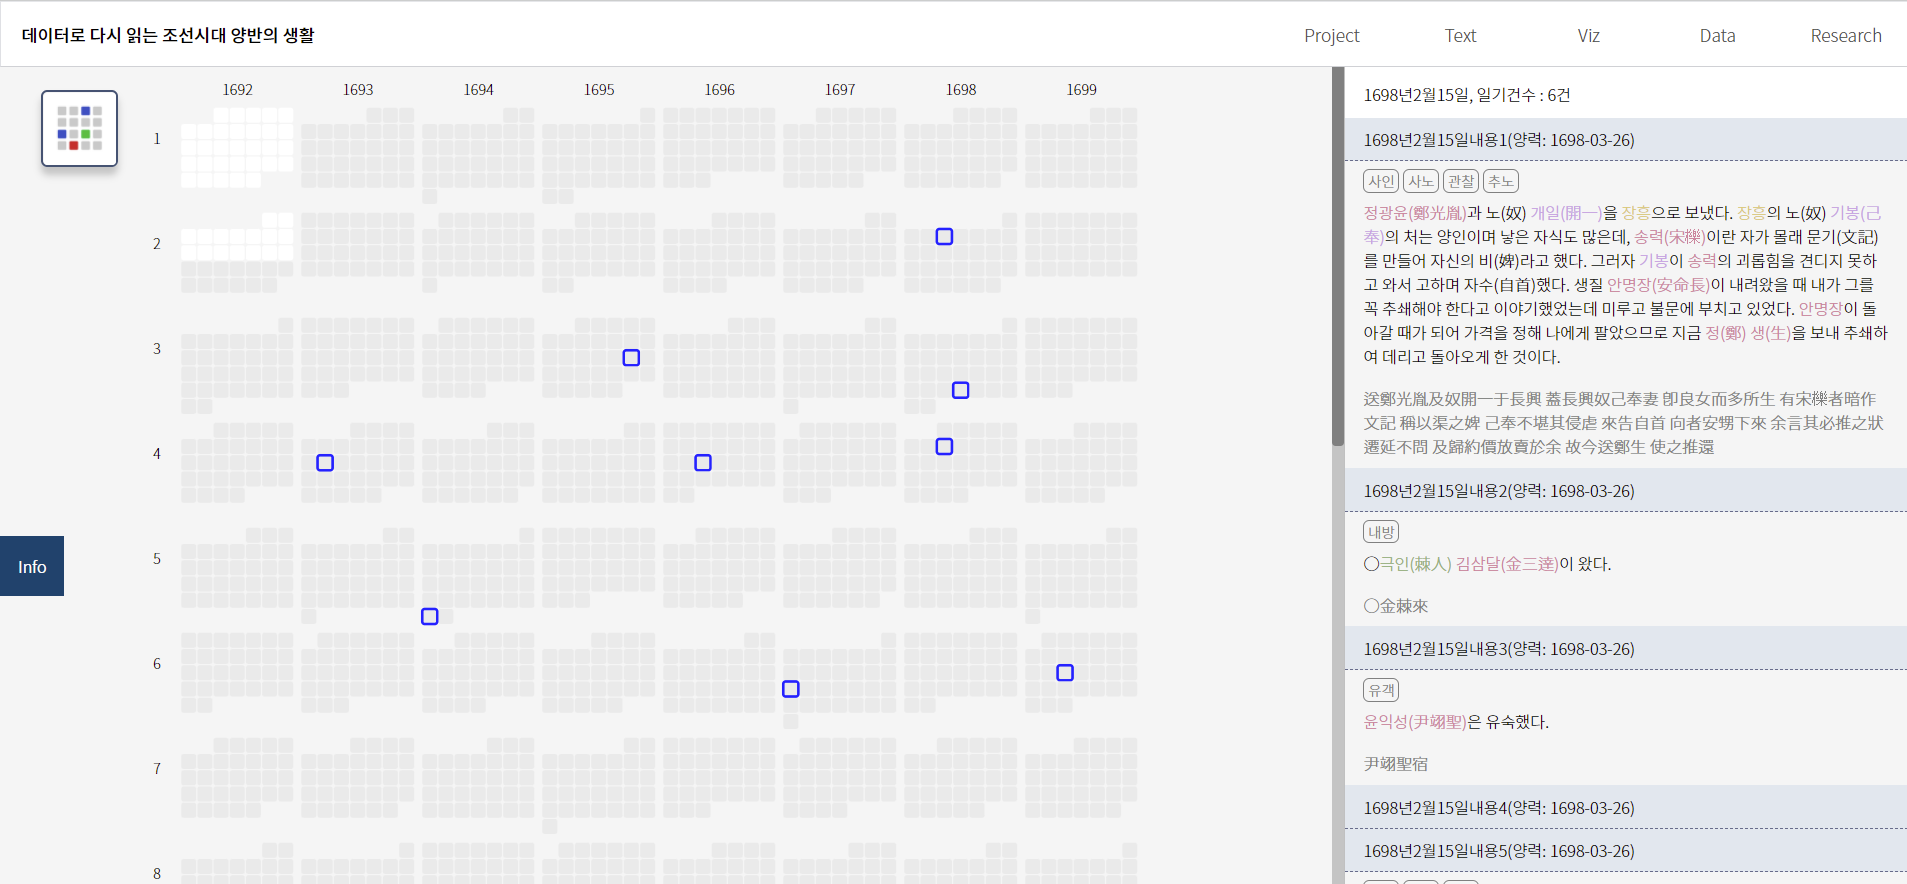This screenshot has width=1907, height=884.
Task: Select the blue marked day in 1698 row 2
Action: [944, 237]
